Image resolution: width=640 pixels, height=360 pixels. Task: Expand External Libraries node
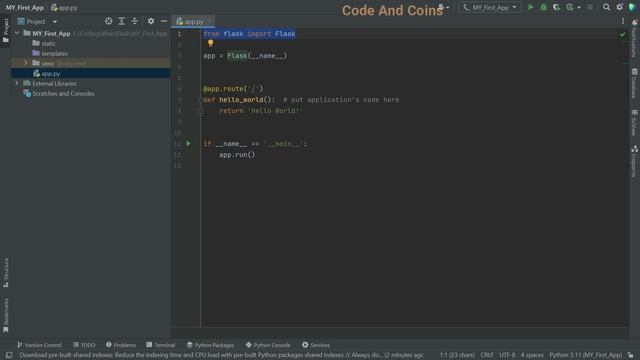pos(17,83)
